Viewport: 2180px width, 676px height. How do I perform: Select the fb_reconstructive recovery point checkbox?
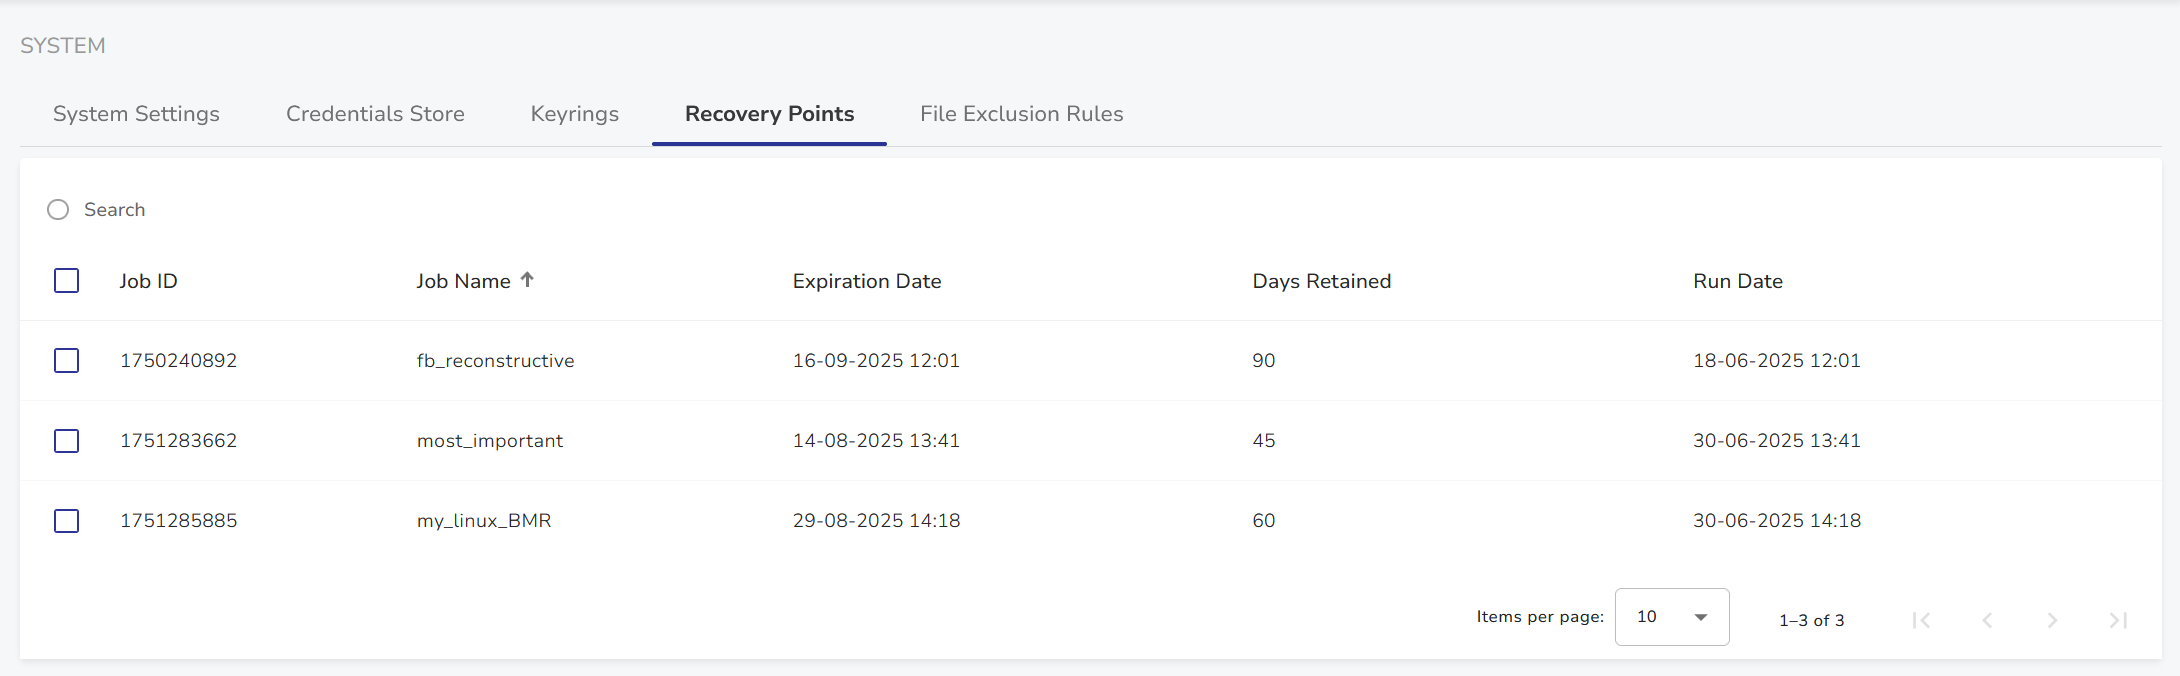tap(67, 361)
